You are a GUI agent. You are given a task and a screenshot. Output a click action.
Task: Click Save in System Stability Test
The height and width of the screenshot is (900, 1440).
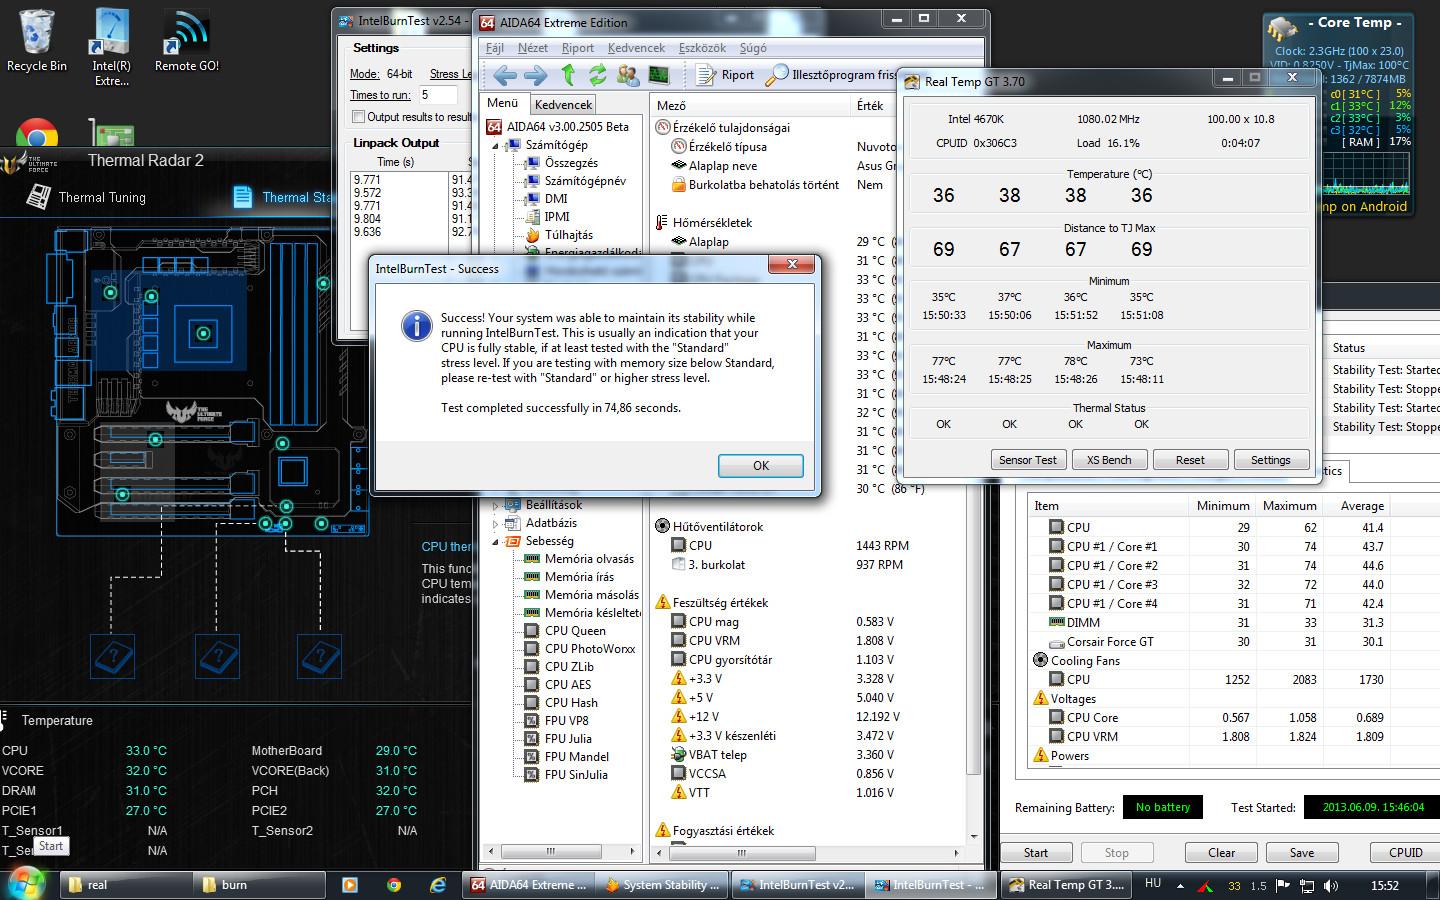click(x=1302, y=853)
